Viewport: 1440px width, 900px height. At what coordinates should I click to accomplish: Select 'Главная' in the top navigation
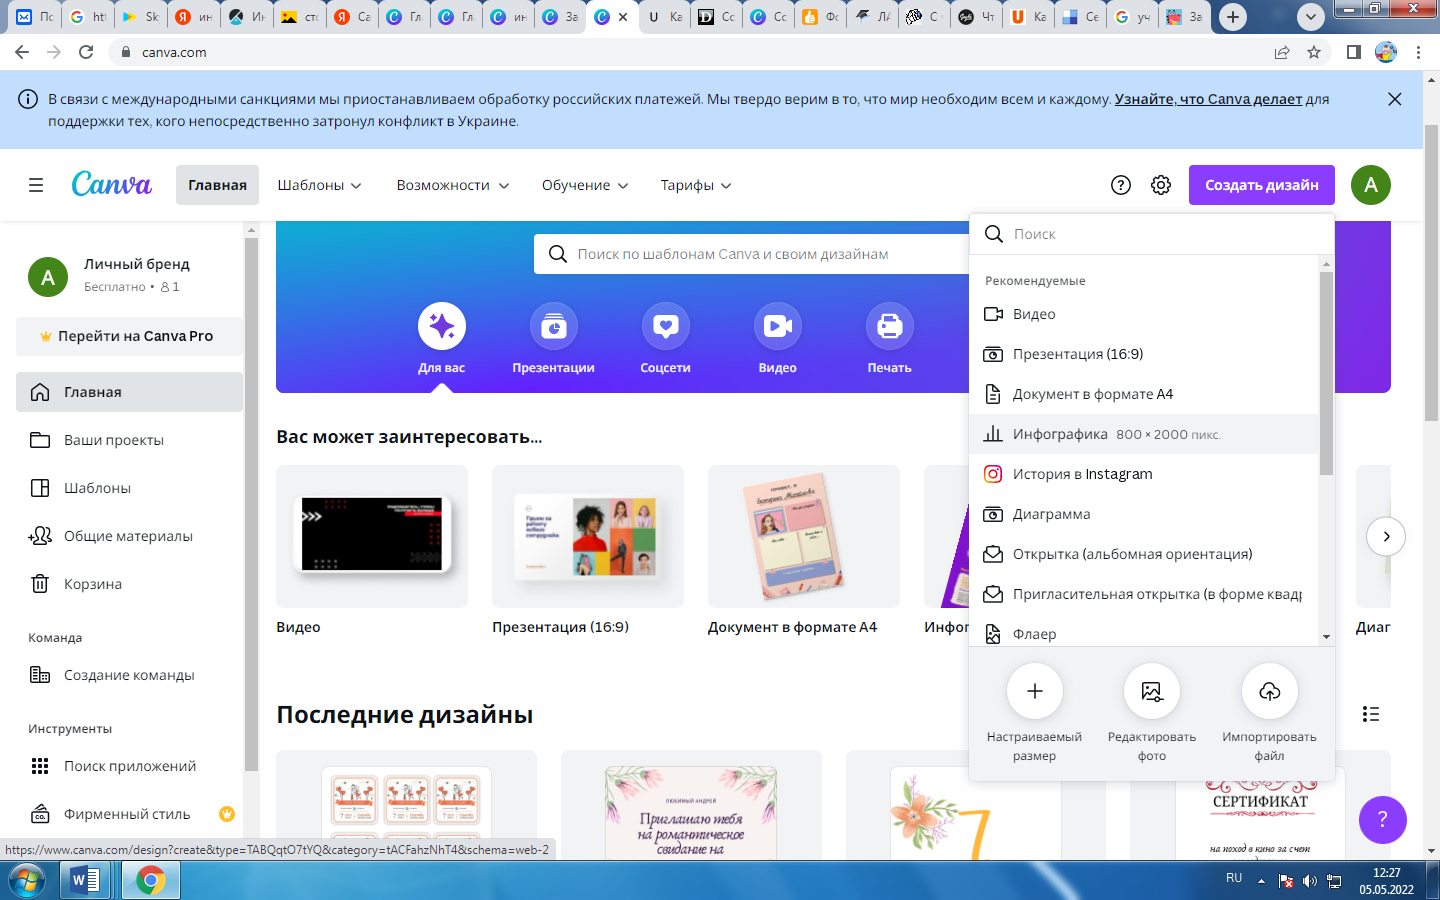pos(217,185)
